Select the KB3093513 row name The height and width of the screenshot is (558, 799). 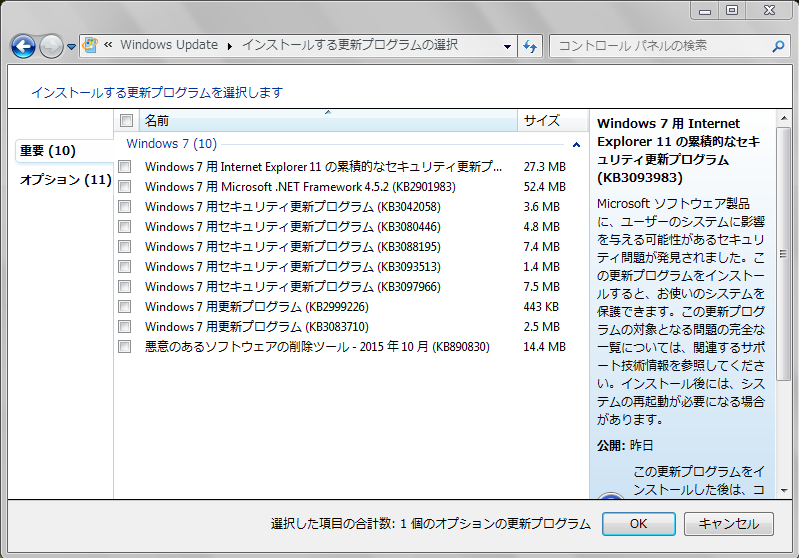tap(292, 267)
